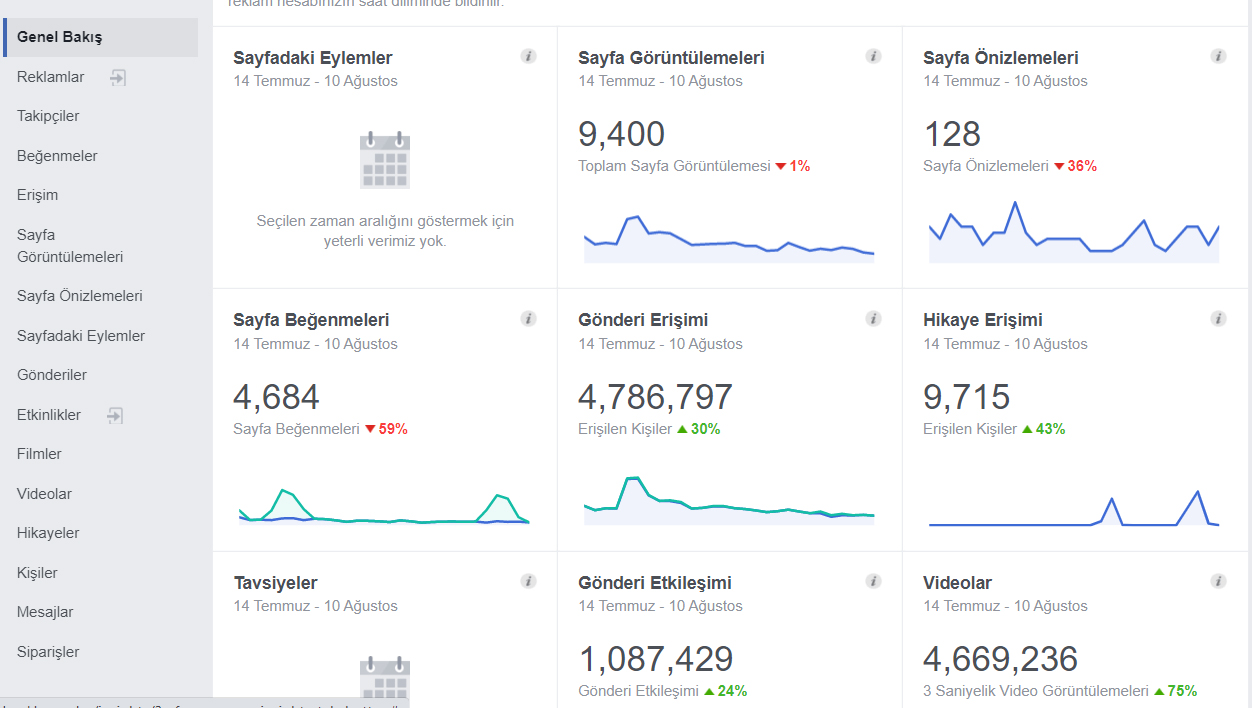The width and height of the screenshot is (1252, 708).
Task: Open Sayfa Görüntülemeleri in the sidebar
Action: pos(70,246)
